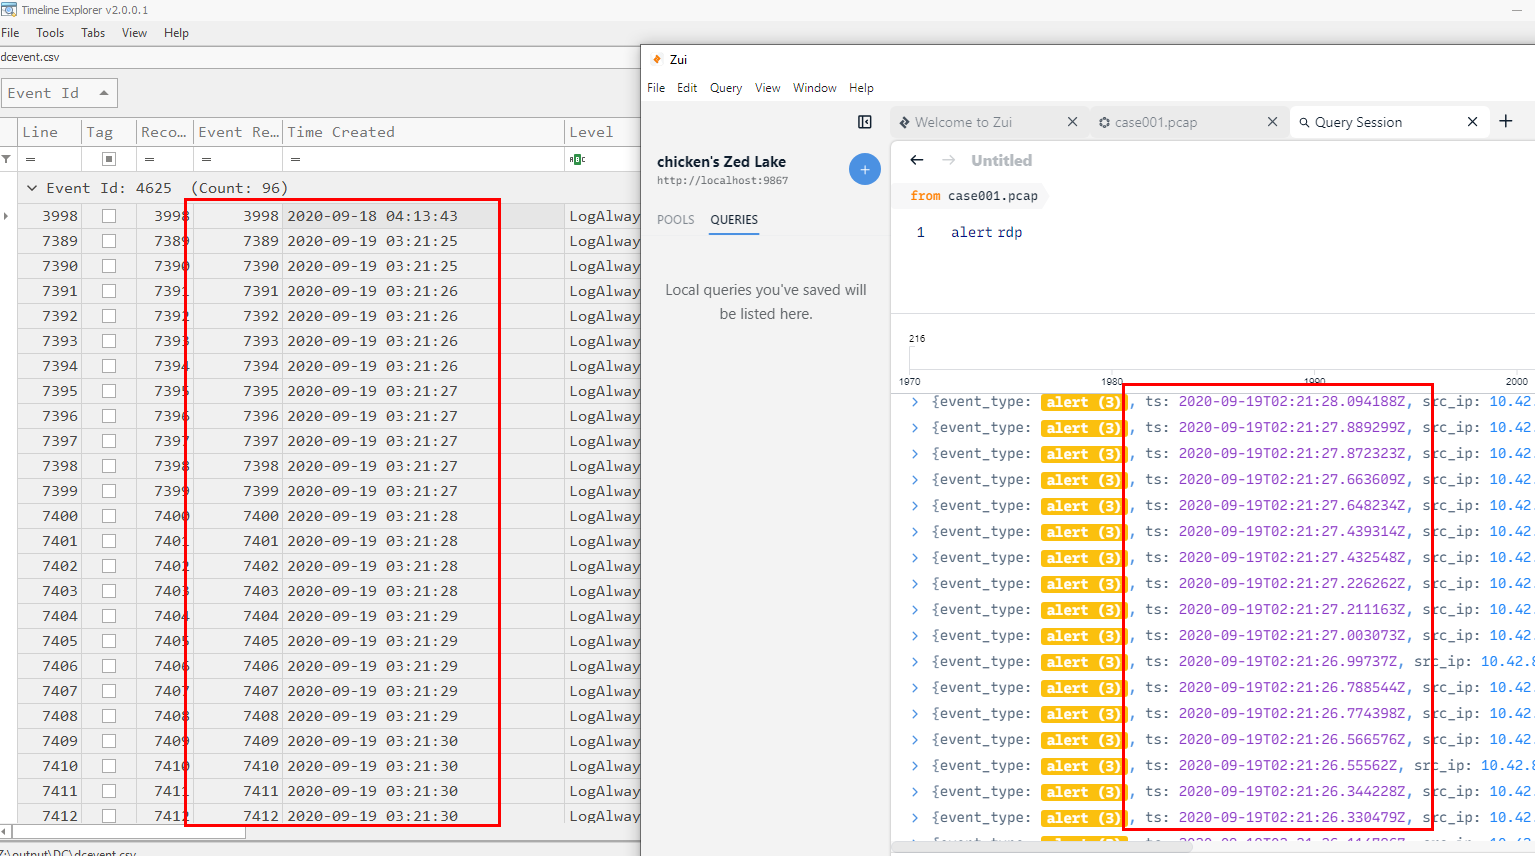Viewport: 1535px width, 856px height.
Task: Click the blue plus button beside Zed Lake
Action: tap(865, 169)
